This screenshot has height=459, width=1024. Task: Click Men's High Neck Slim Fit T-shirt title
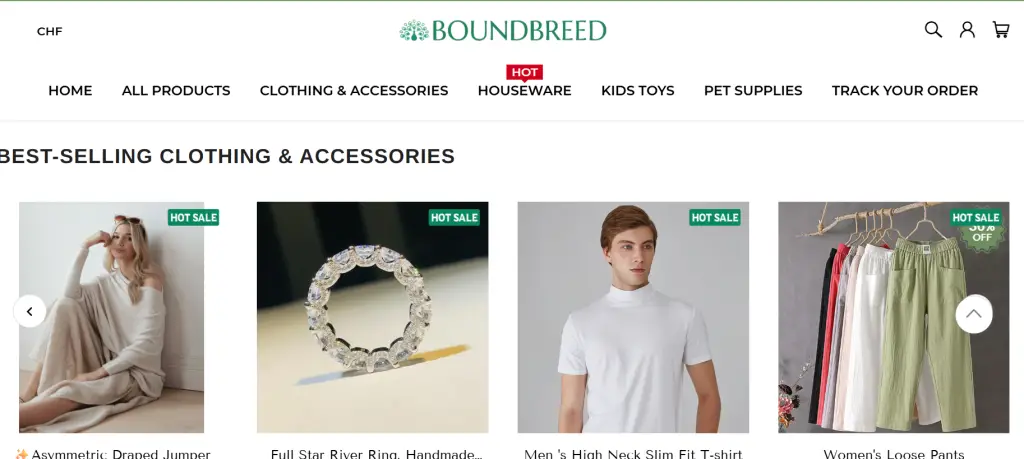(x=633, y=454)
